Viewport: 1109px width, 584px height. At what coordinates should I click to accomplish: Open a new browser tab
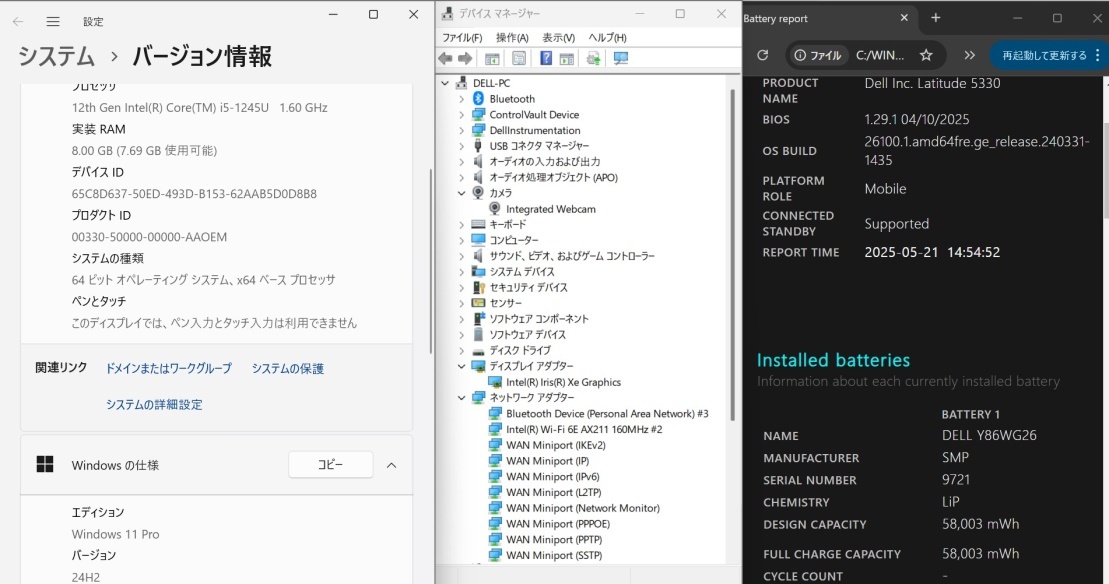pyautogui.click(x=936, y=18)
